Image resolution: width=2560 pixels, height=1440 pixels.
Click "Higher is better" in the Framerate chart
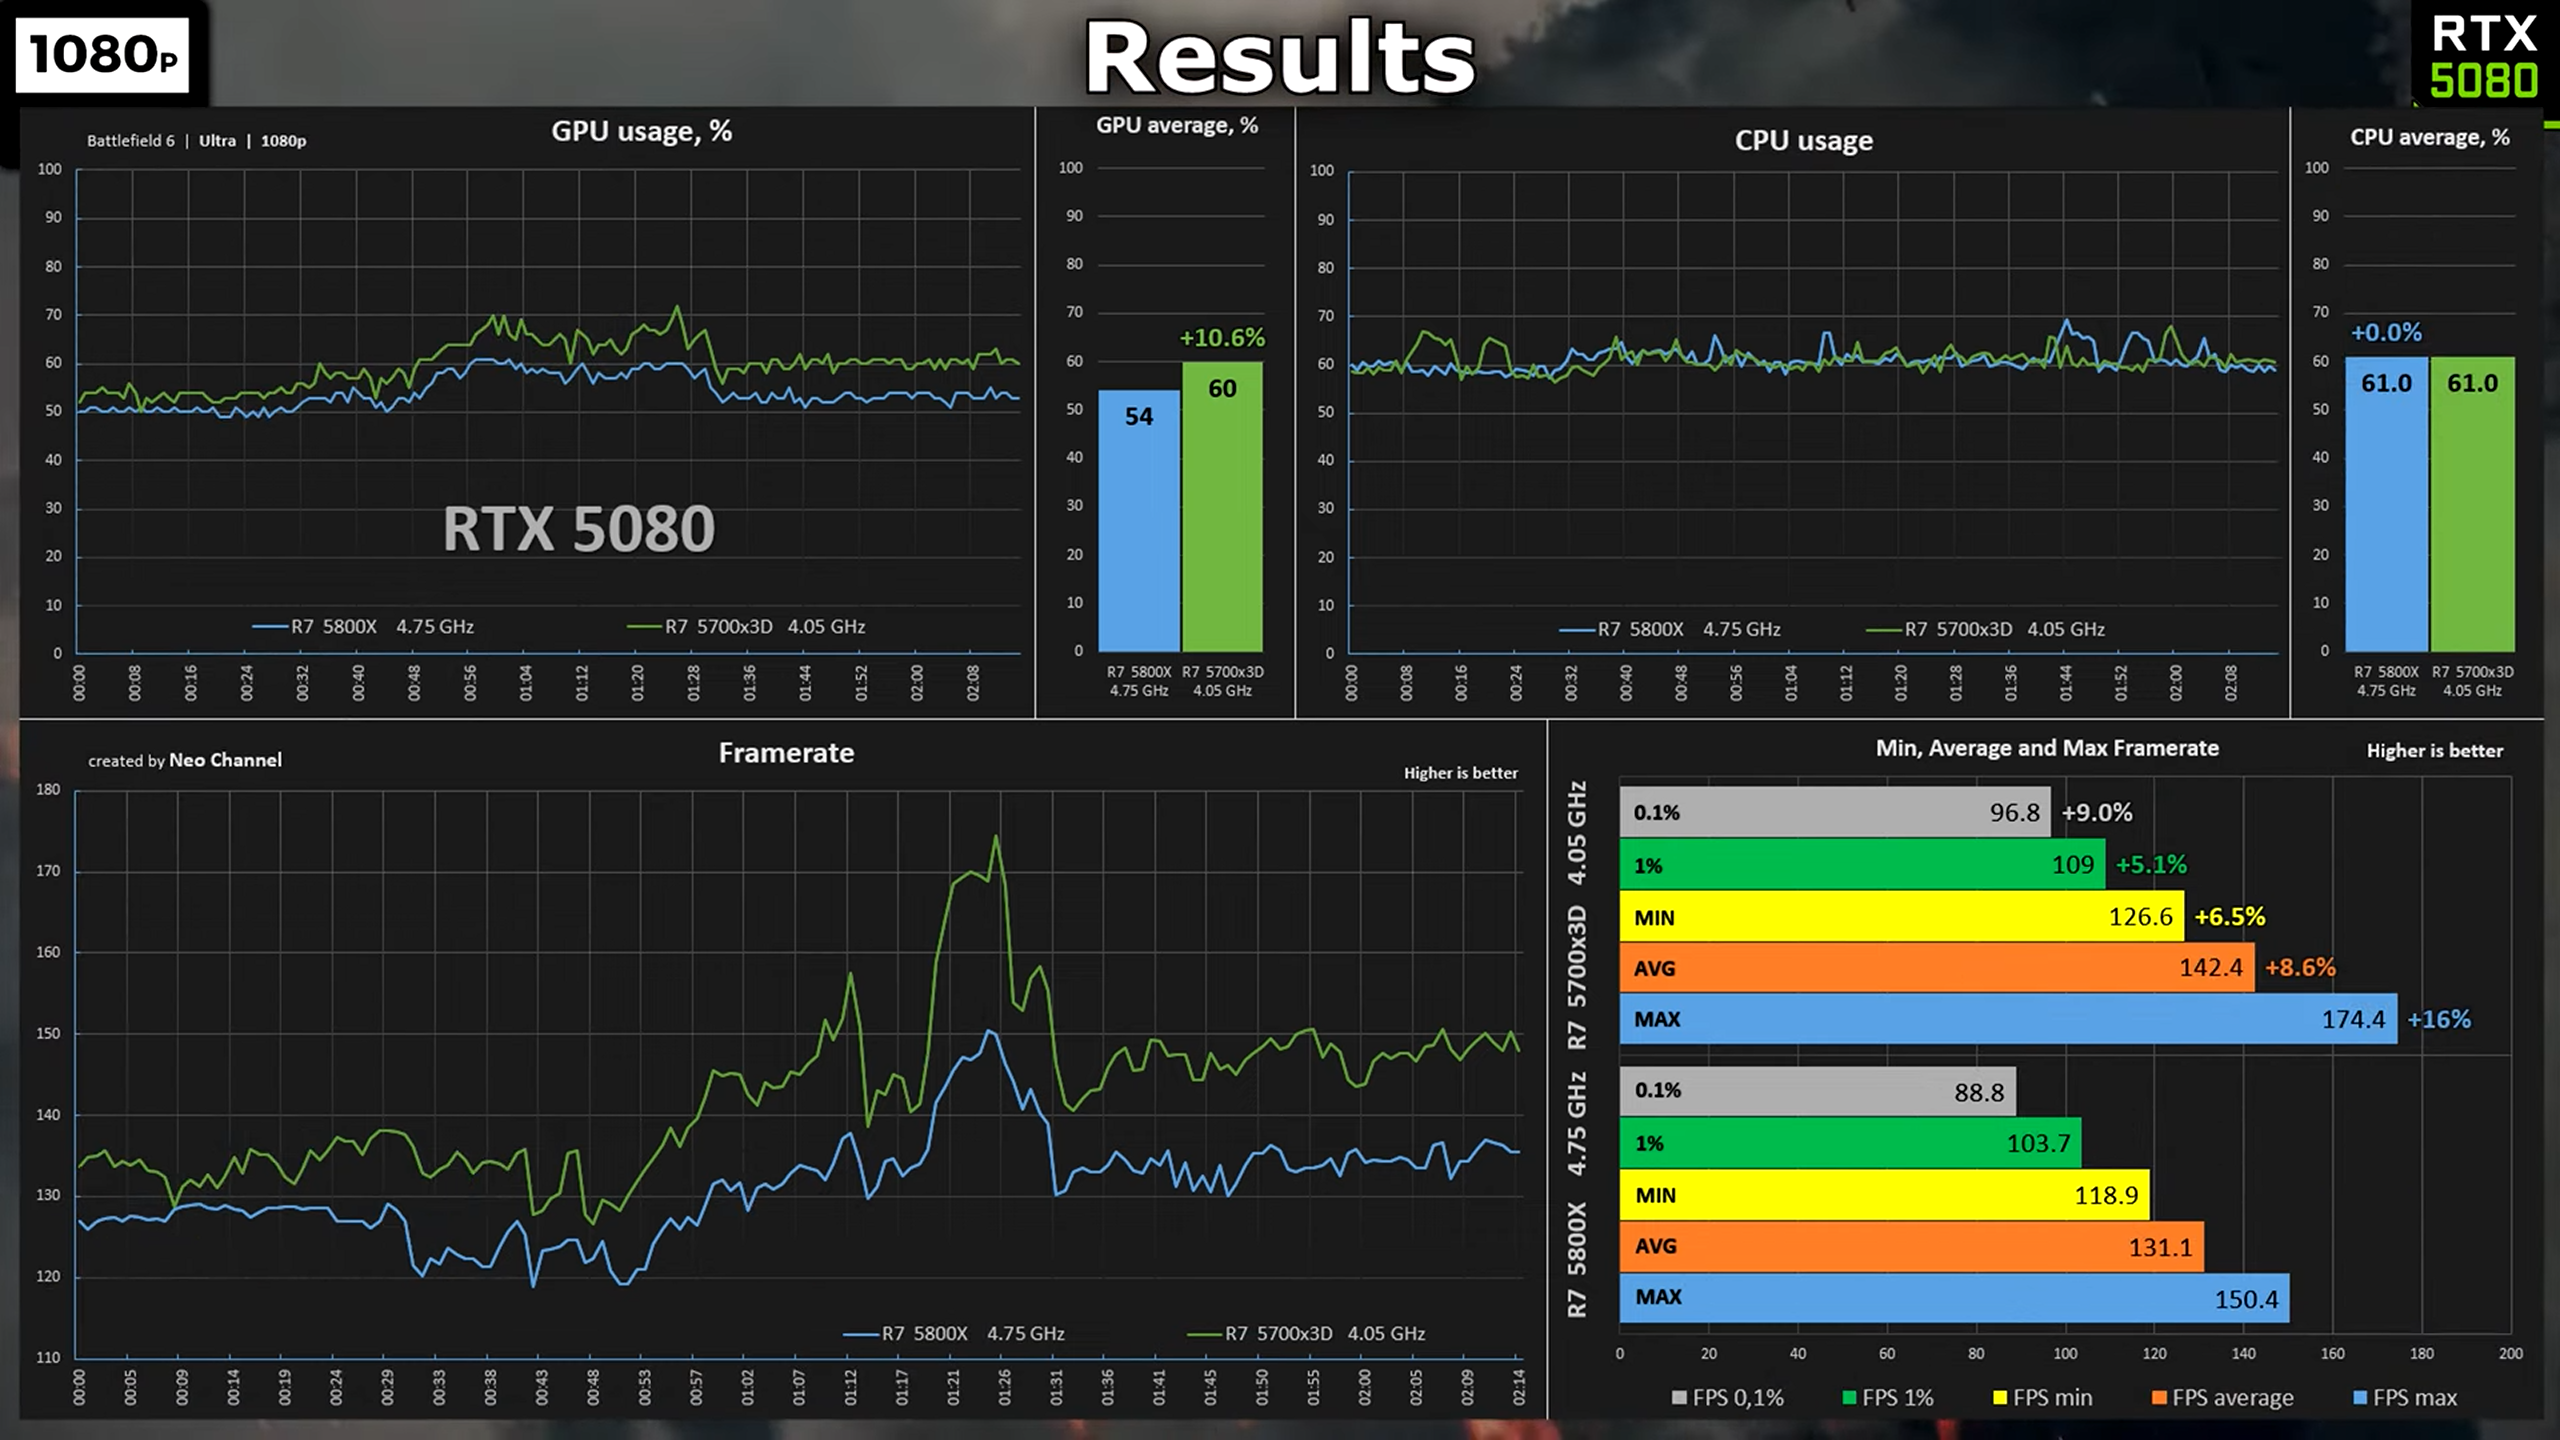click(1460, 773)
